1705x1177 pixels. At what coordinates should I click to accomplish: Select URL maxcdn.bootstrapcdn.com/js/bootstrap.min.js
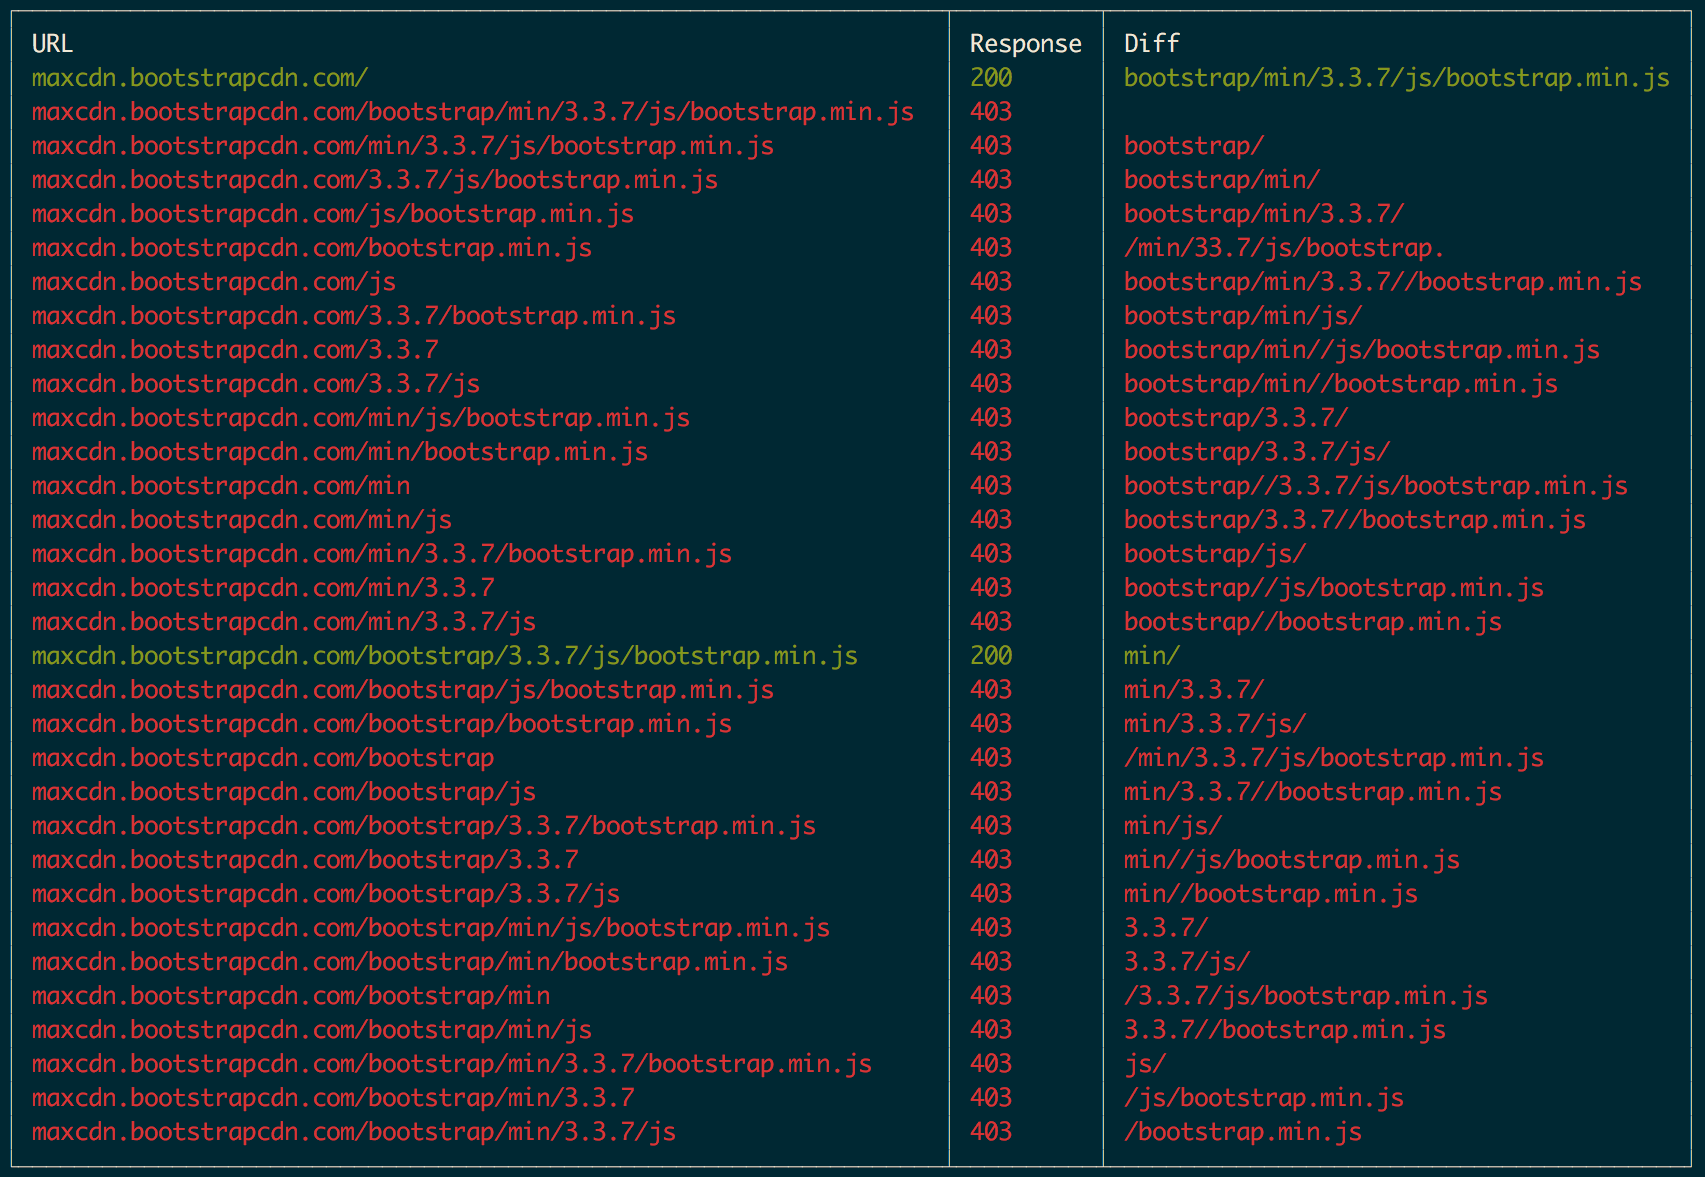(333, 214)
